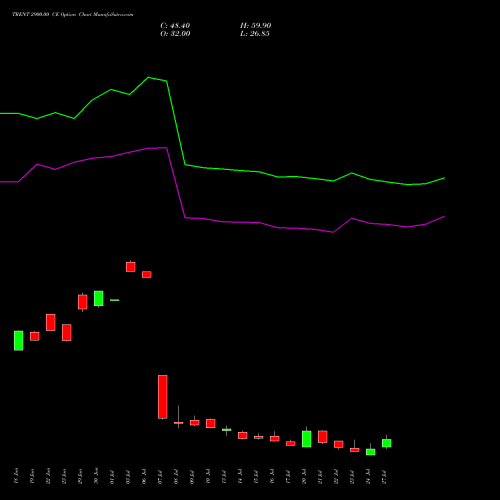Image resolution: width=500 pixels, height=500 pixels.
Task: Click the 18 Jun date label
Action: pos(17,476)
